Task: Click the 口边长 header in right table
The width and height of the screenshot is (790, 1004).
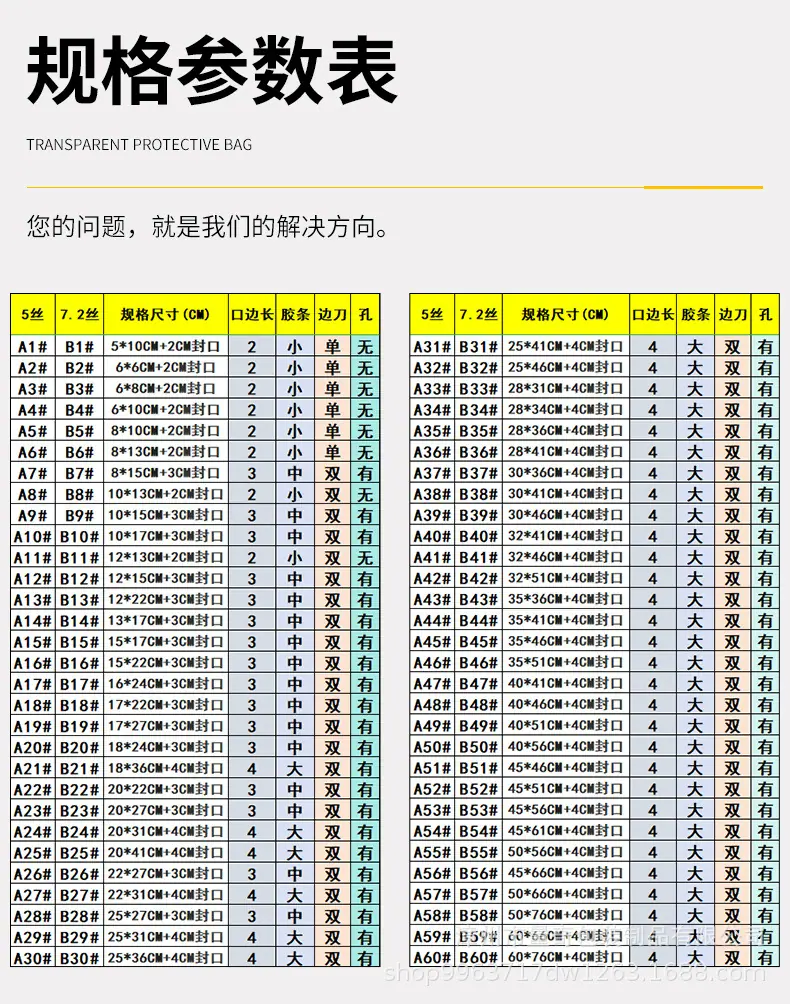Action: tap(653, 314)
